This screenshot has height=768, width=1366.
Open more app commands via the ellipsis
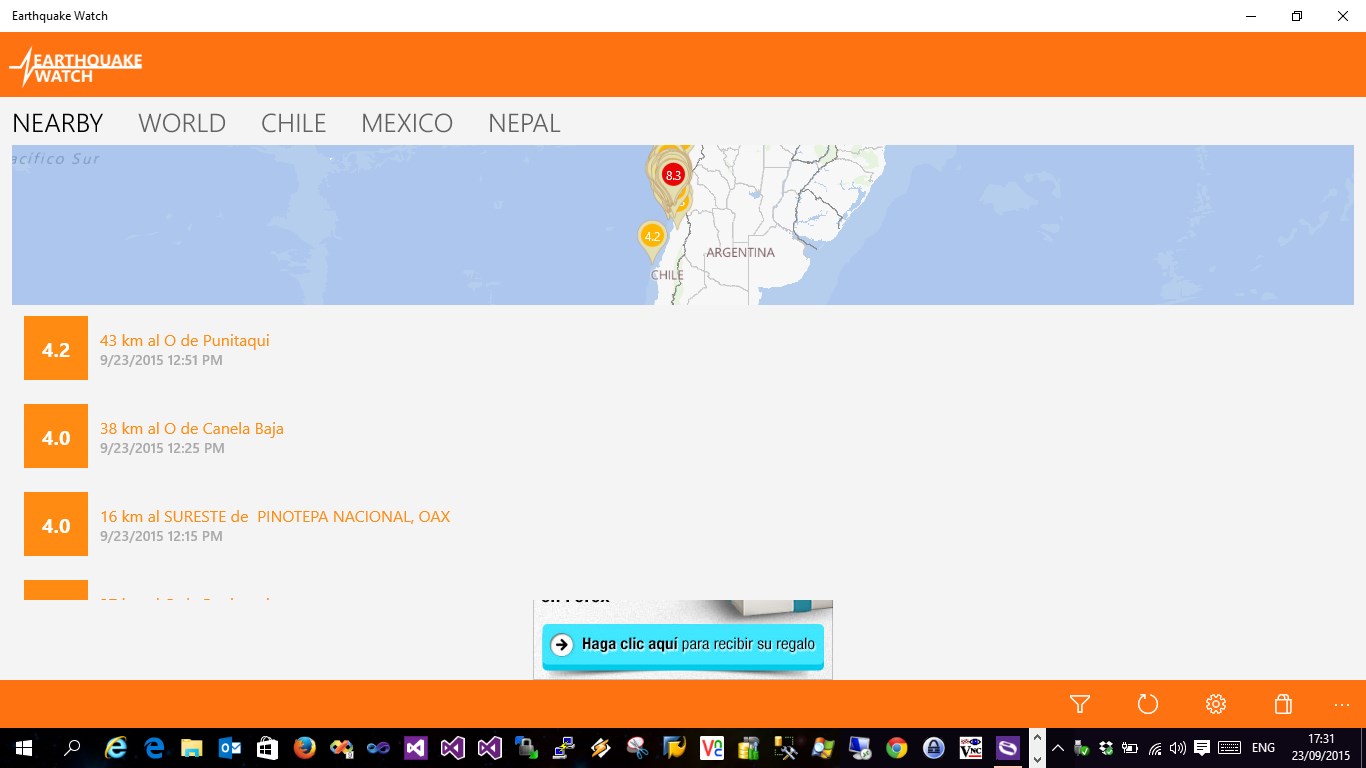pyautogui.click(x=1341, y=704)
